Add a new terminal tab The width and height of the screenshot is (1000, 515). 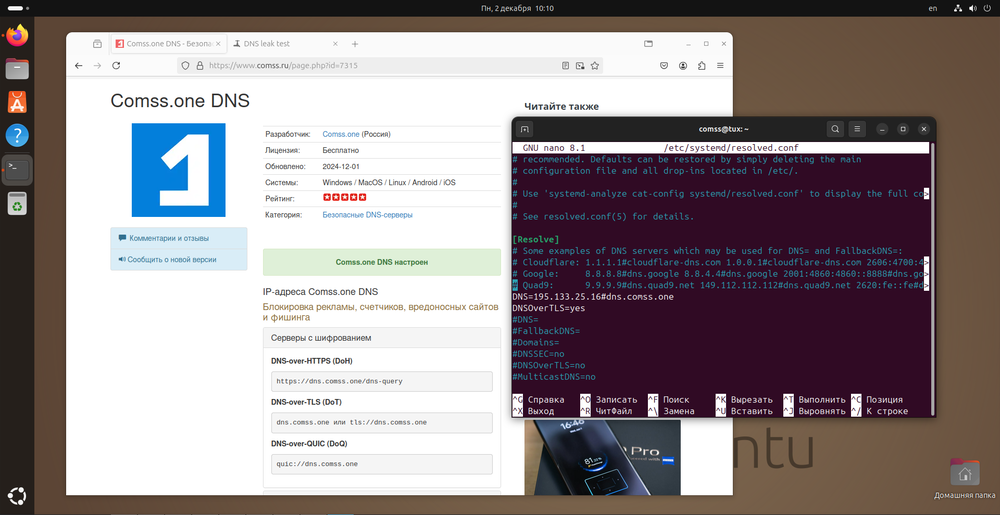click(x=525, y=129)
